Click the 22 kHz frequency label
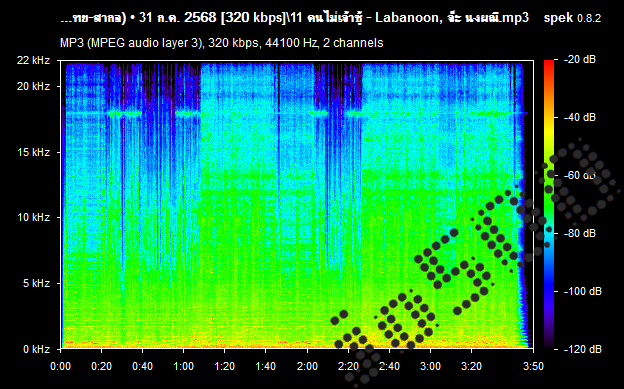The height and width of the screenshot is (389, 624). pyautogui.click(x=33, y=60)
